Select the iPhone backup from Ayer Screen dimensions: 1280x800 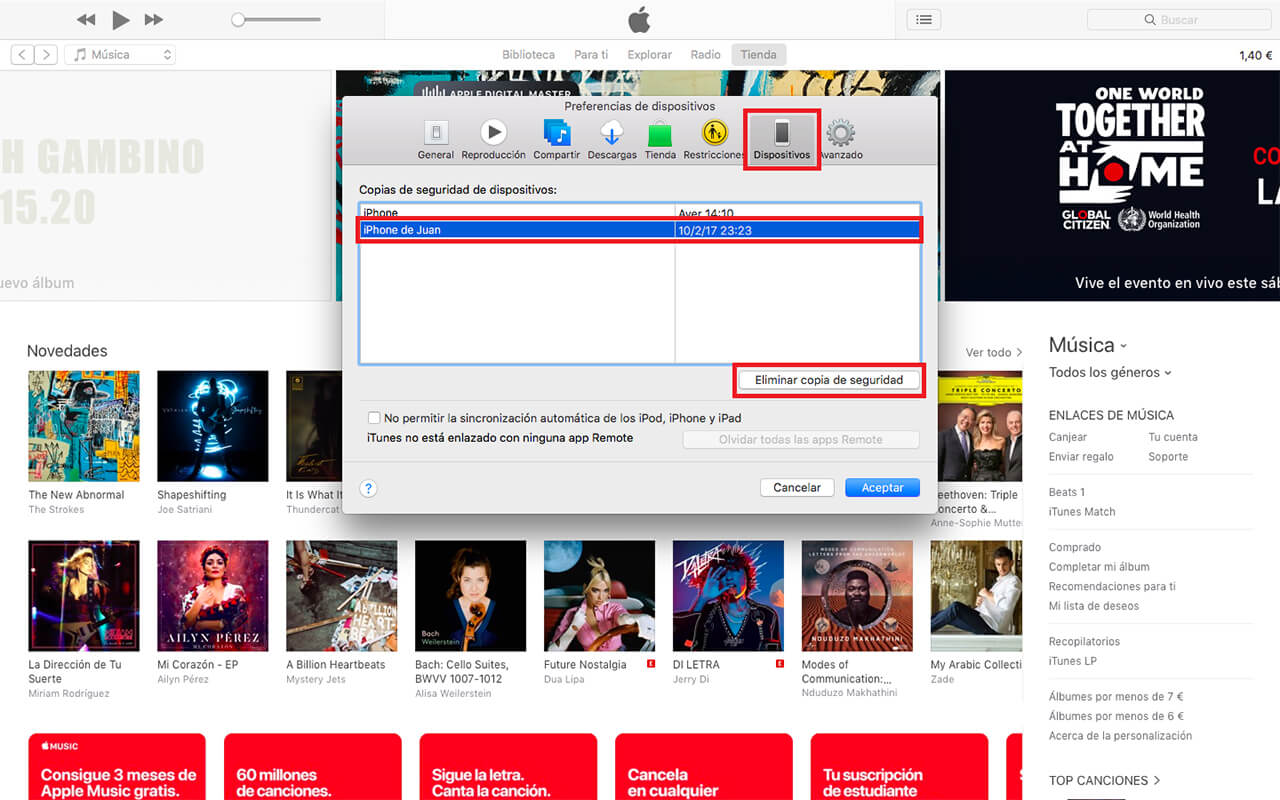pos(640,212)
